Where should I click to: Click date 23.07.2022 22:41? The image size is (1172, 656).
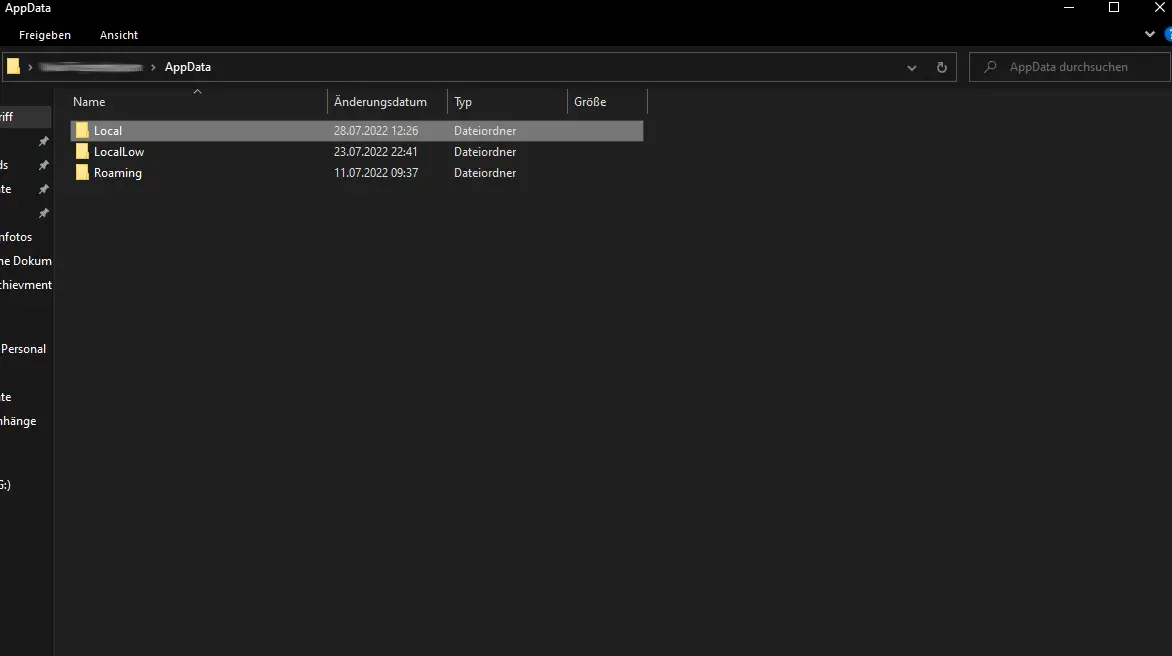(x=376, y=152)
